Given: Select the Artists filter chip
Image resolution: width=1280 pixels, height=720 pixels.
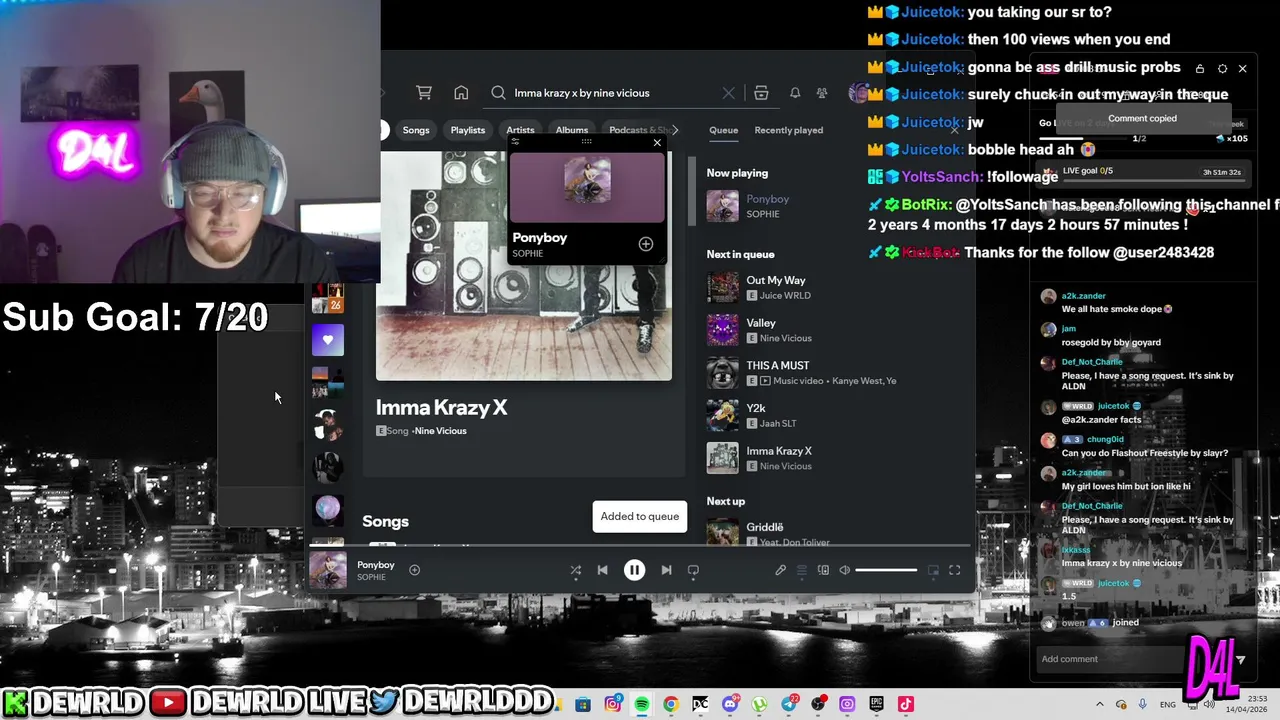Looking at the screenshot, I should (520, 130).
